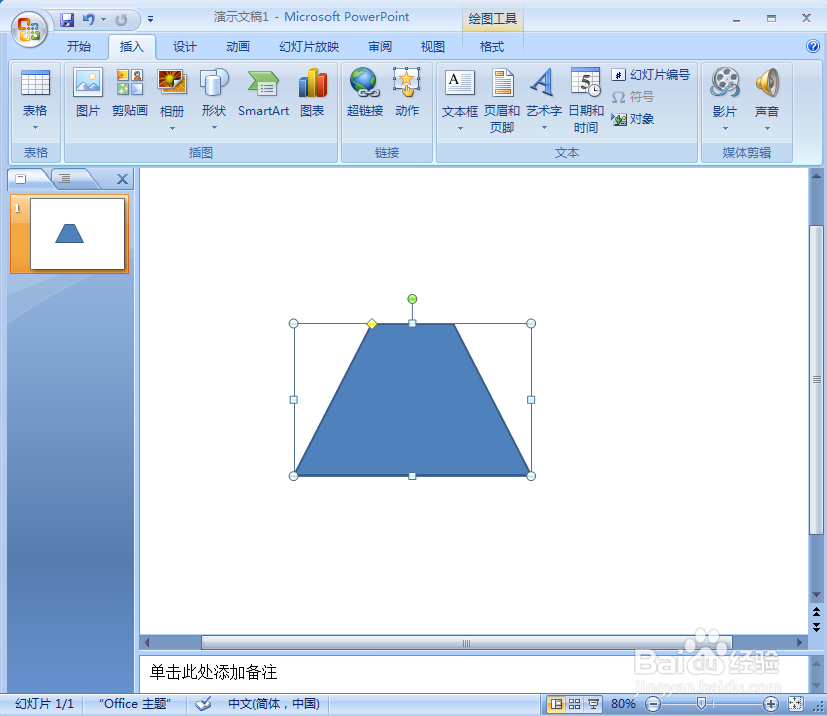Create a photo album with 相册
The width and height of the screenshot is (827, 716).
point(172,93)
